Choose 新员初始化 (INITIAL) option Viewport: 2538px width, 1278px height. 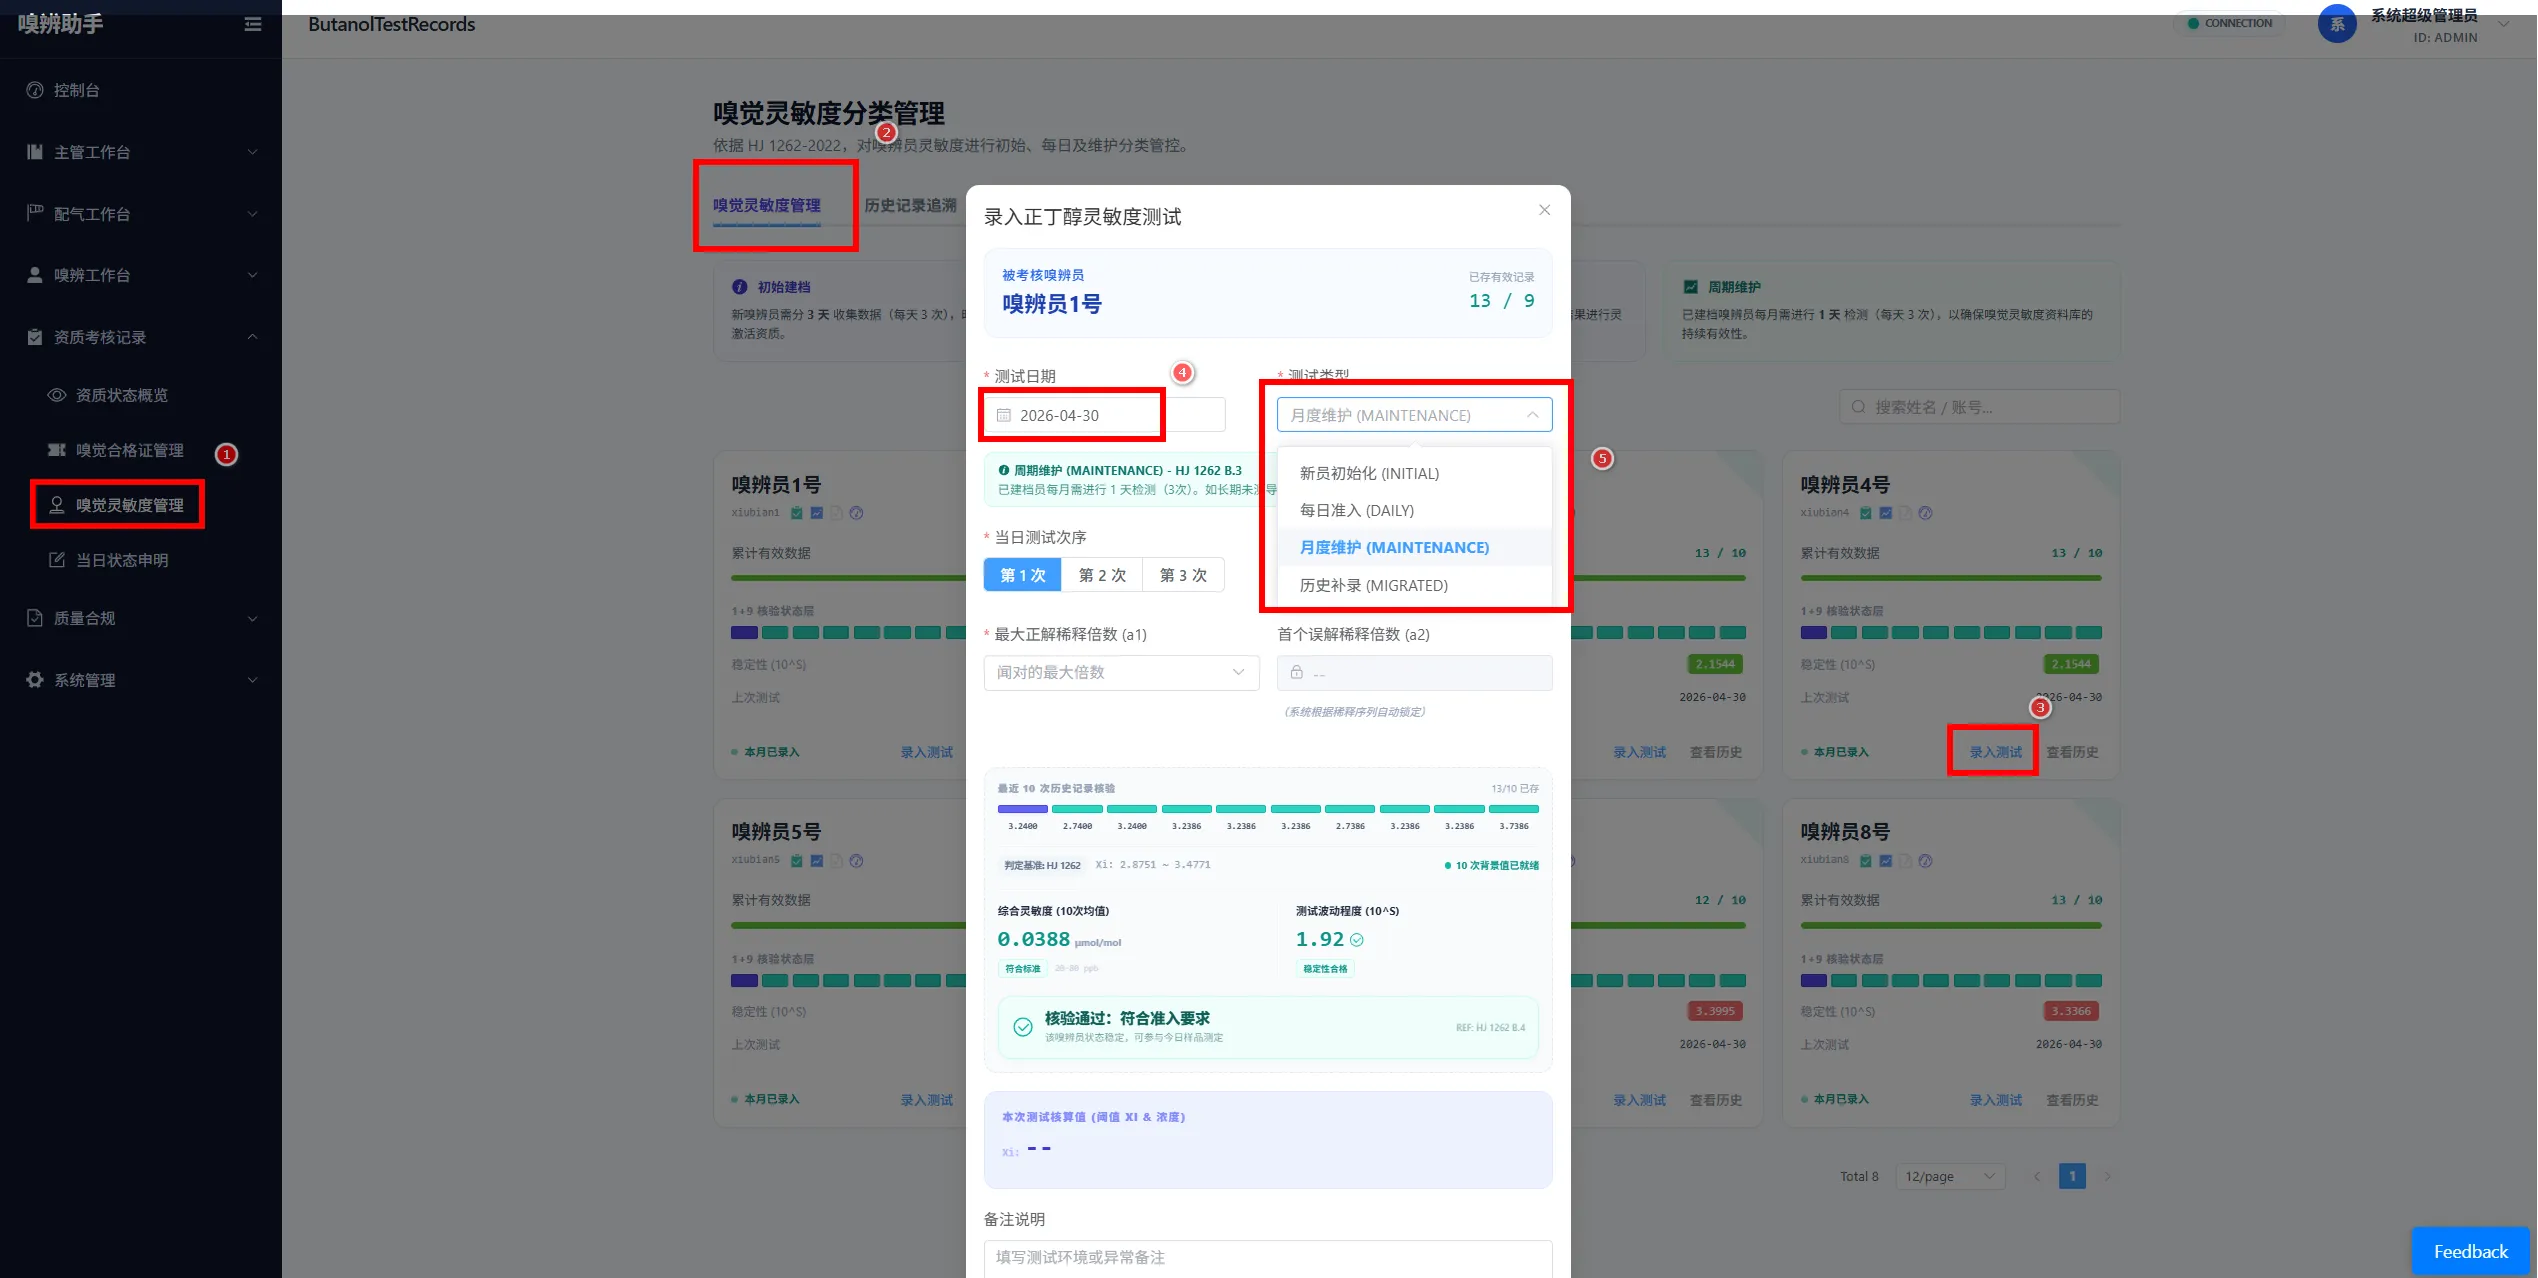[1414, 473]
